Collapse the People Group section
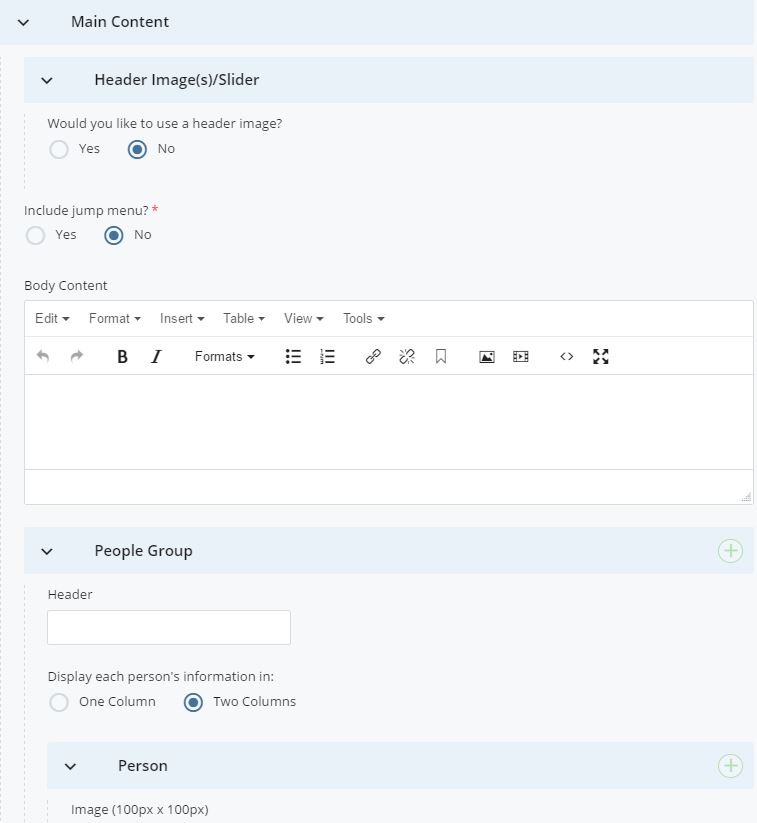Viewport: 757px width, 823px height. click(47, 551)
